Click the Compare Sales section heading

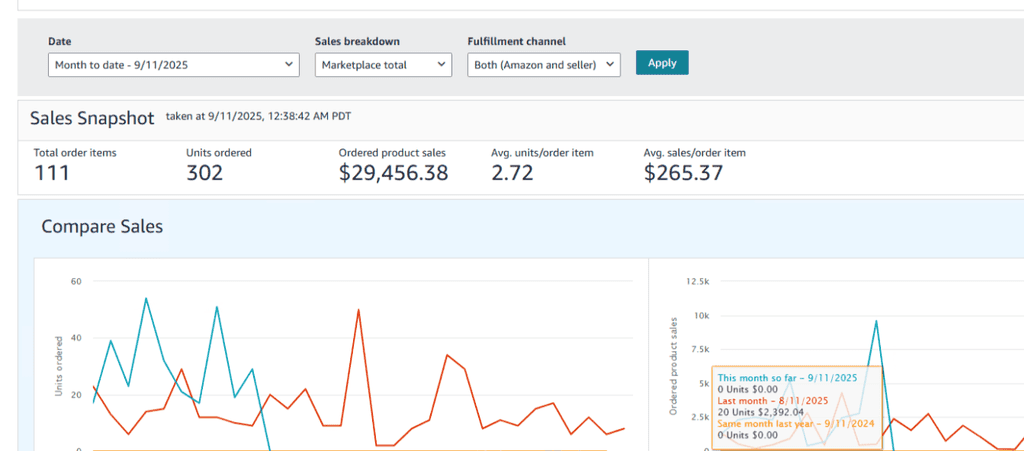click(102, 227)
